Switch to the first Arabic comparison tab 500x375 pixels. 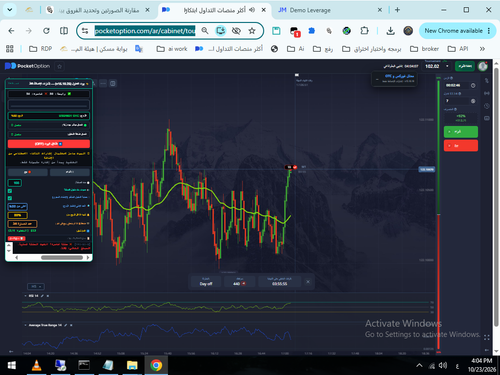[97, 10]
